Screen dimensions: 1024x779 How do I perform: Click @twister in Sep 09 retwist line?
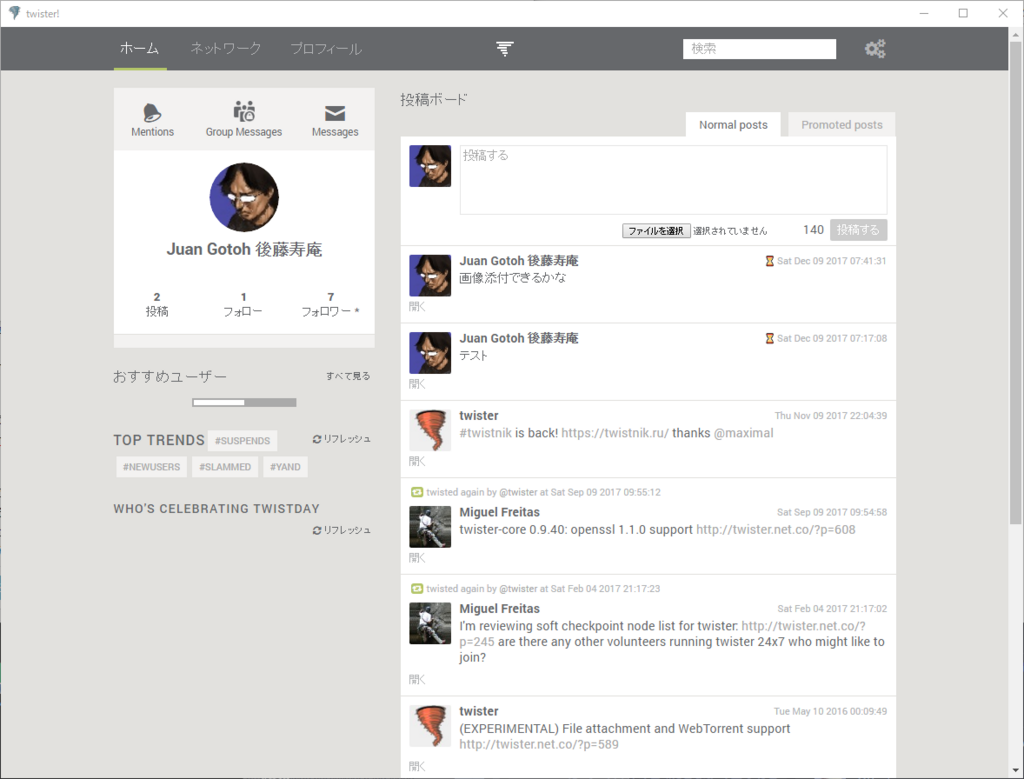tap(518, 492)
